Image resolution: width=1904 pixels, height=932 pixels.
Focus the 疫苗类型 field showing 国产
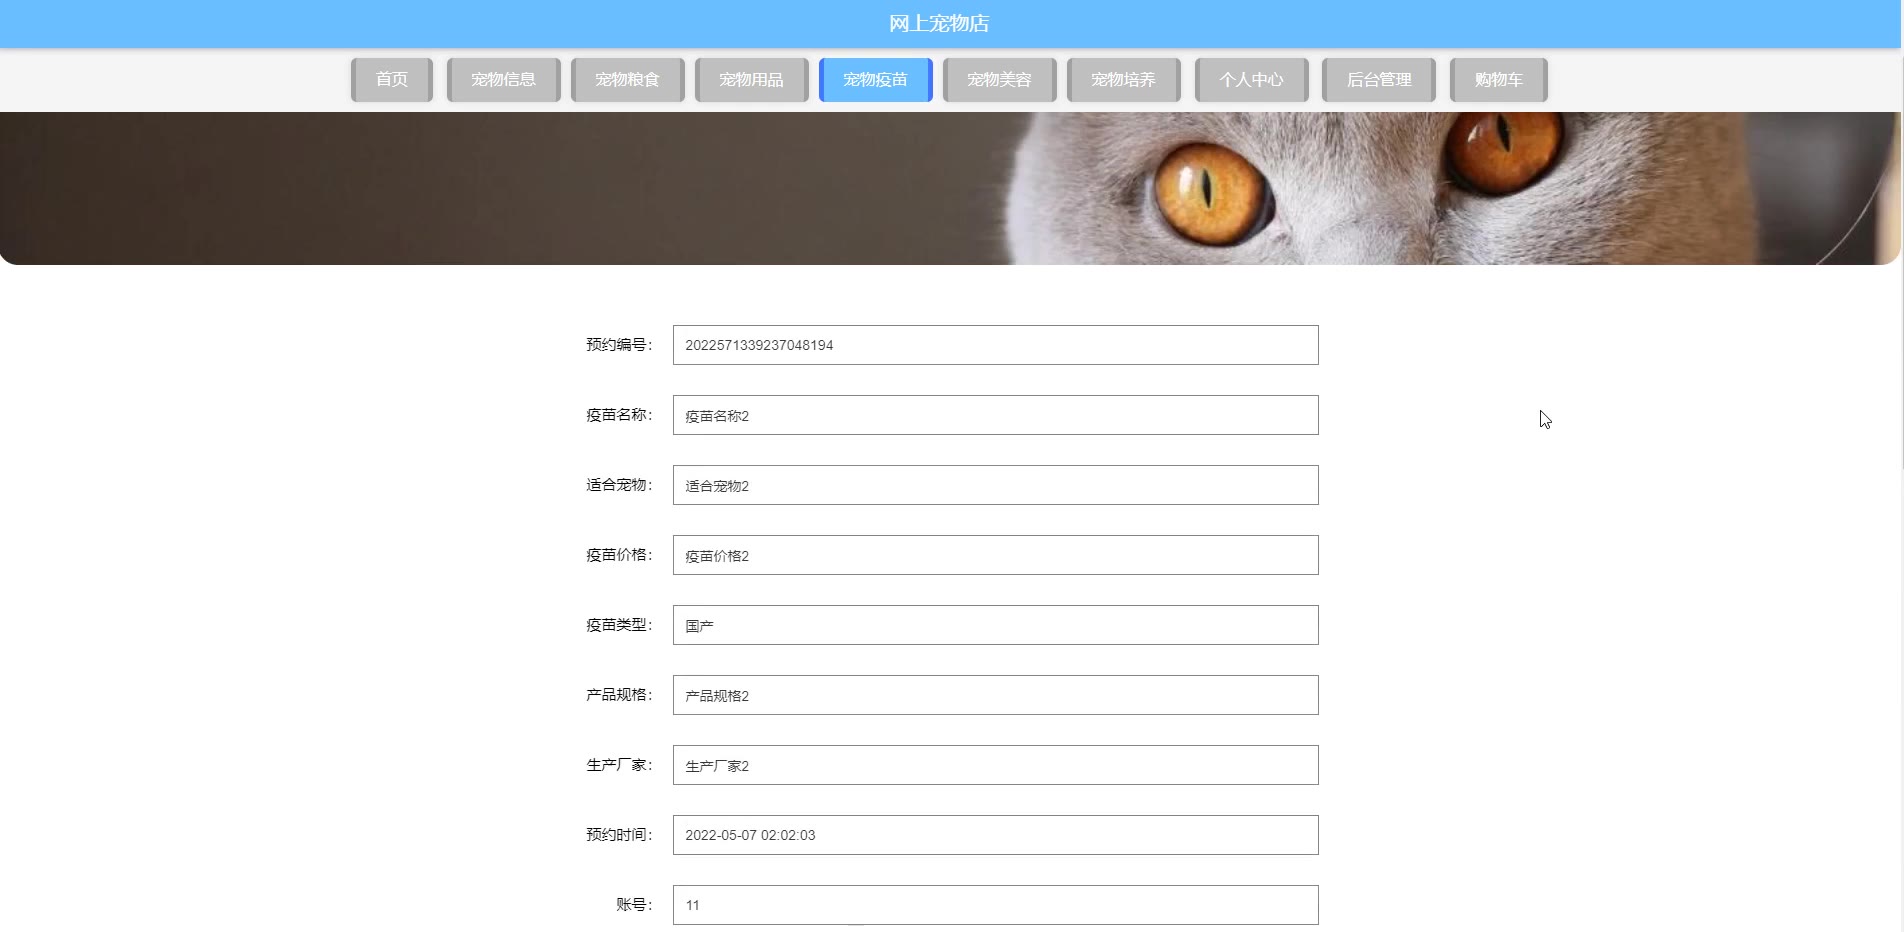[x=995, y=625]
